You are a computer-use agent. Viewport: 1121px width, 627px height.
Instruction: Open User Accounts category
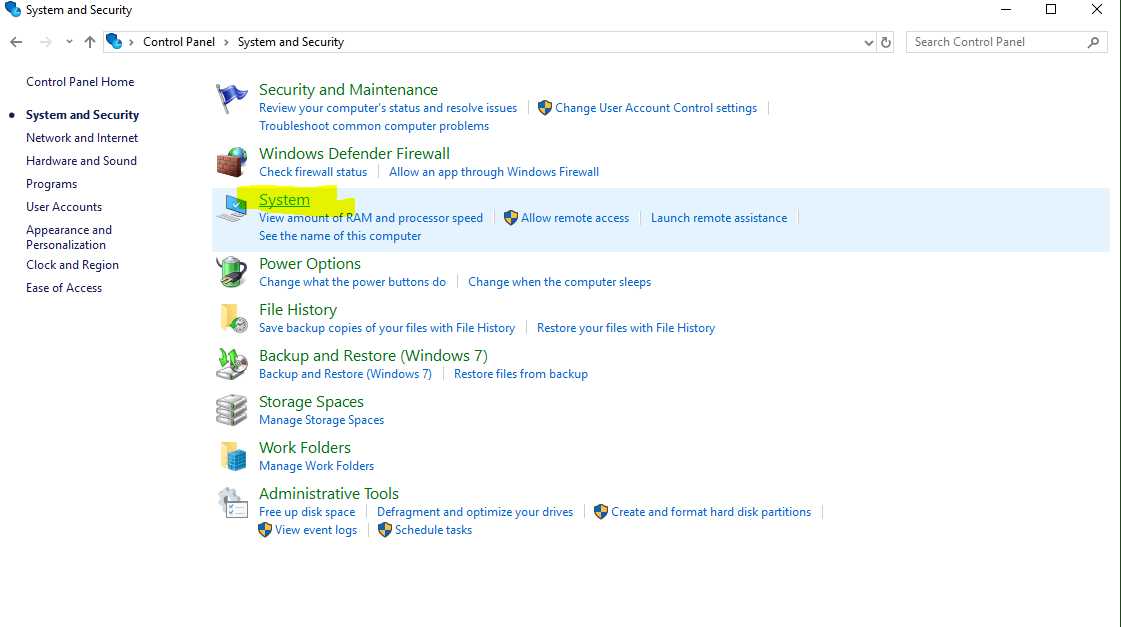coord(64,207)
